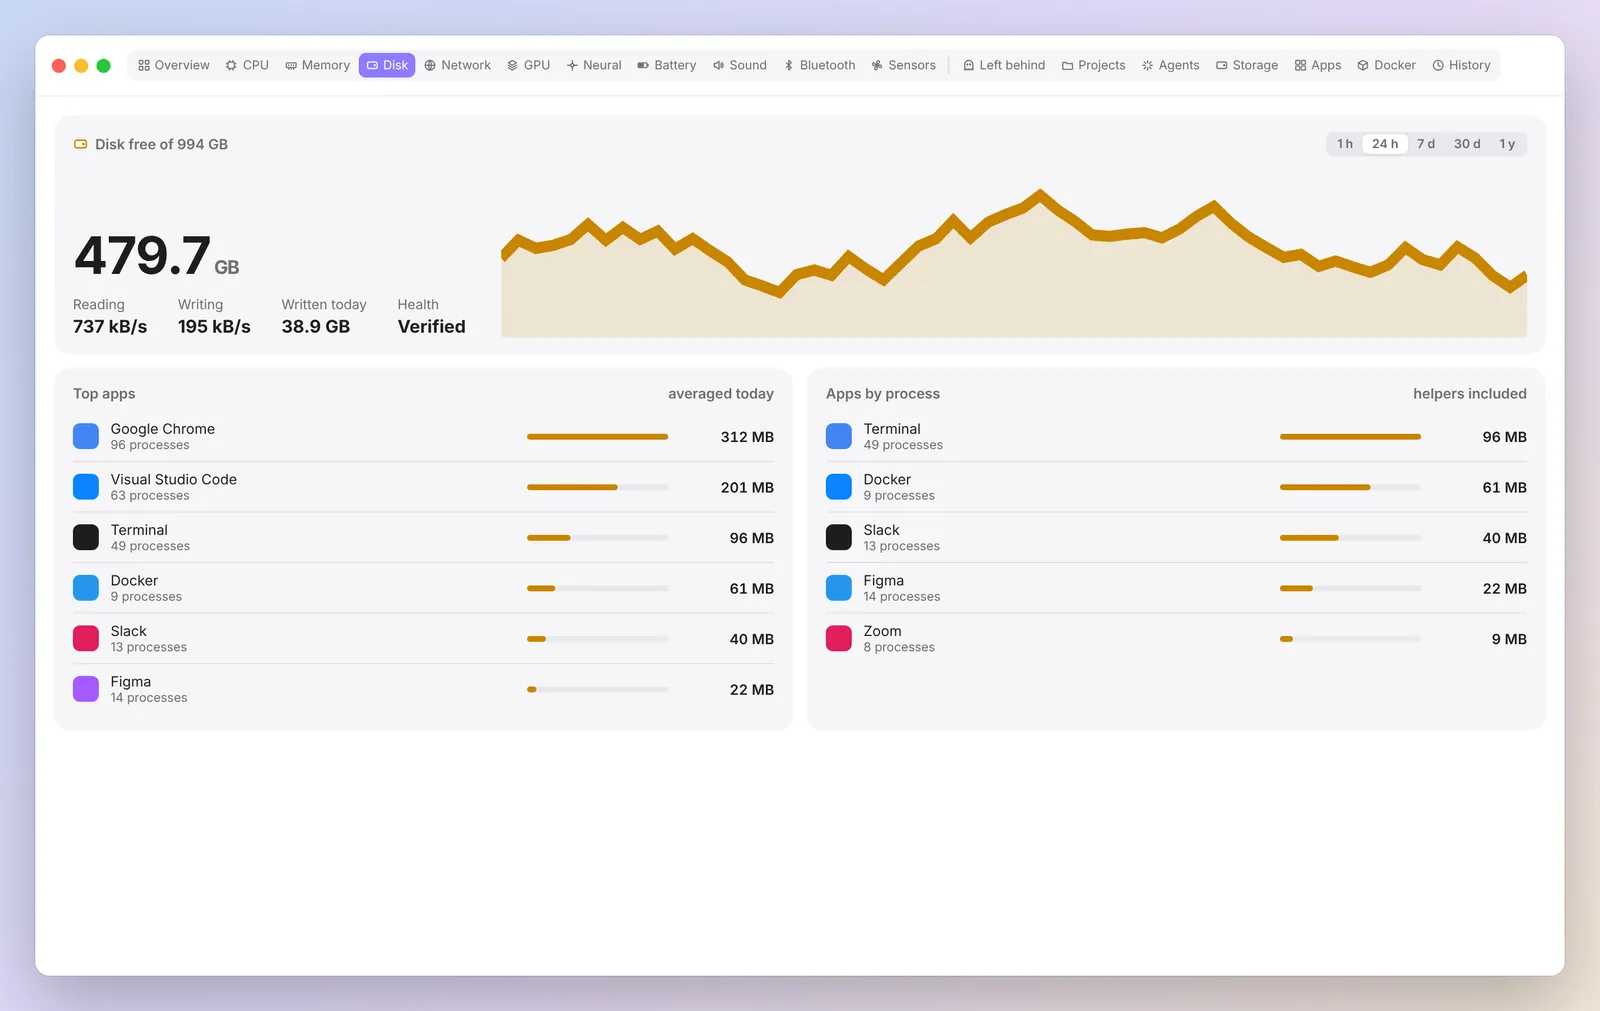Click the 38.9 GB written today value
The image size is (1600, 1011).
click(316, 327)
